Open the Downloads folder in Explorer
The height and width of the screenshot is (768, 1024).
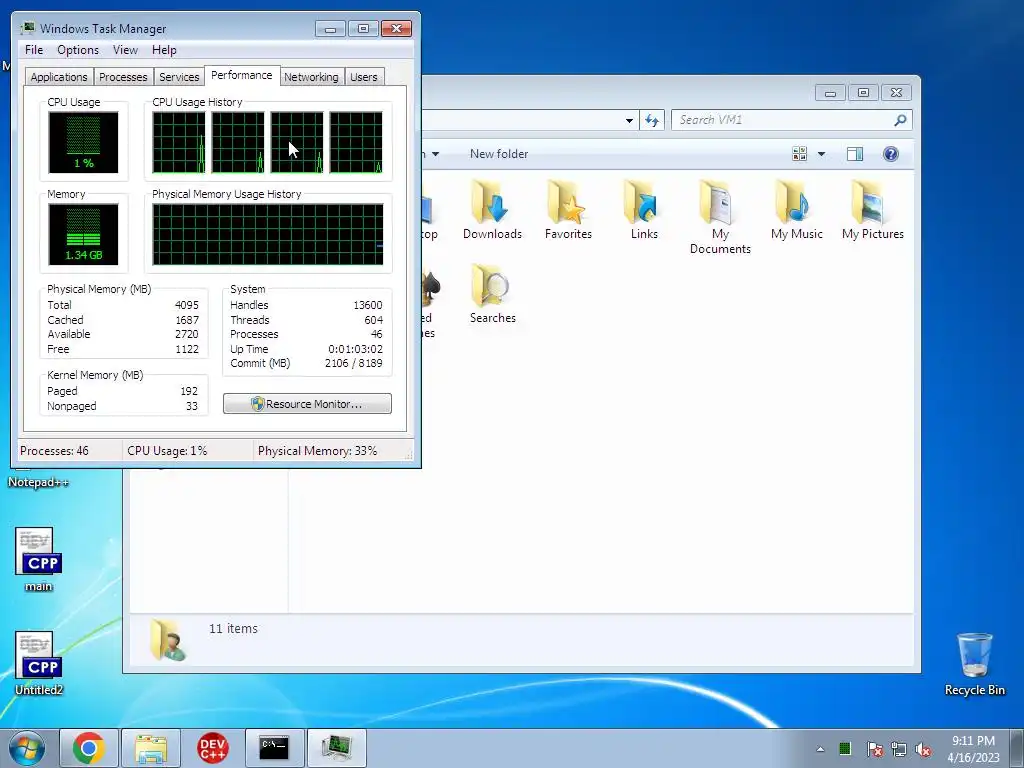pos(492,210)
